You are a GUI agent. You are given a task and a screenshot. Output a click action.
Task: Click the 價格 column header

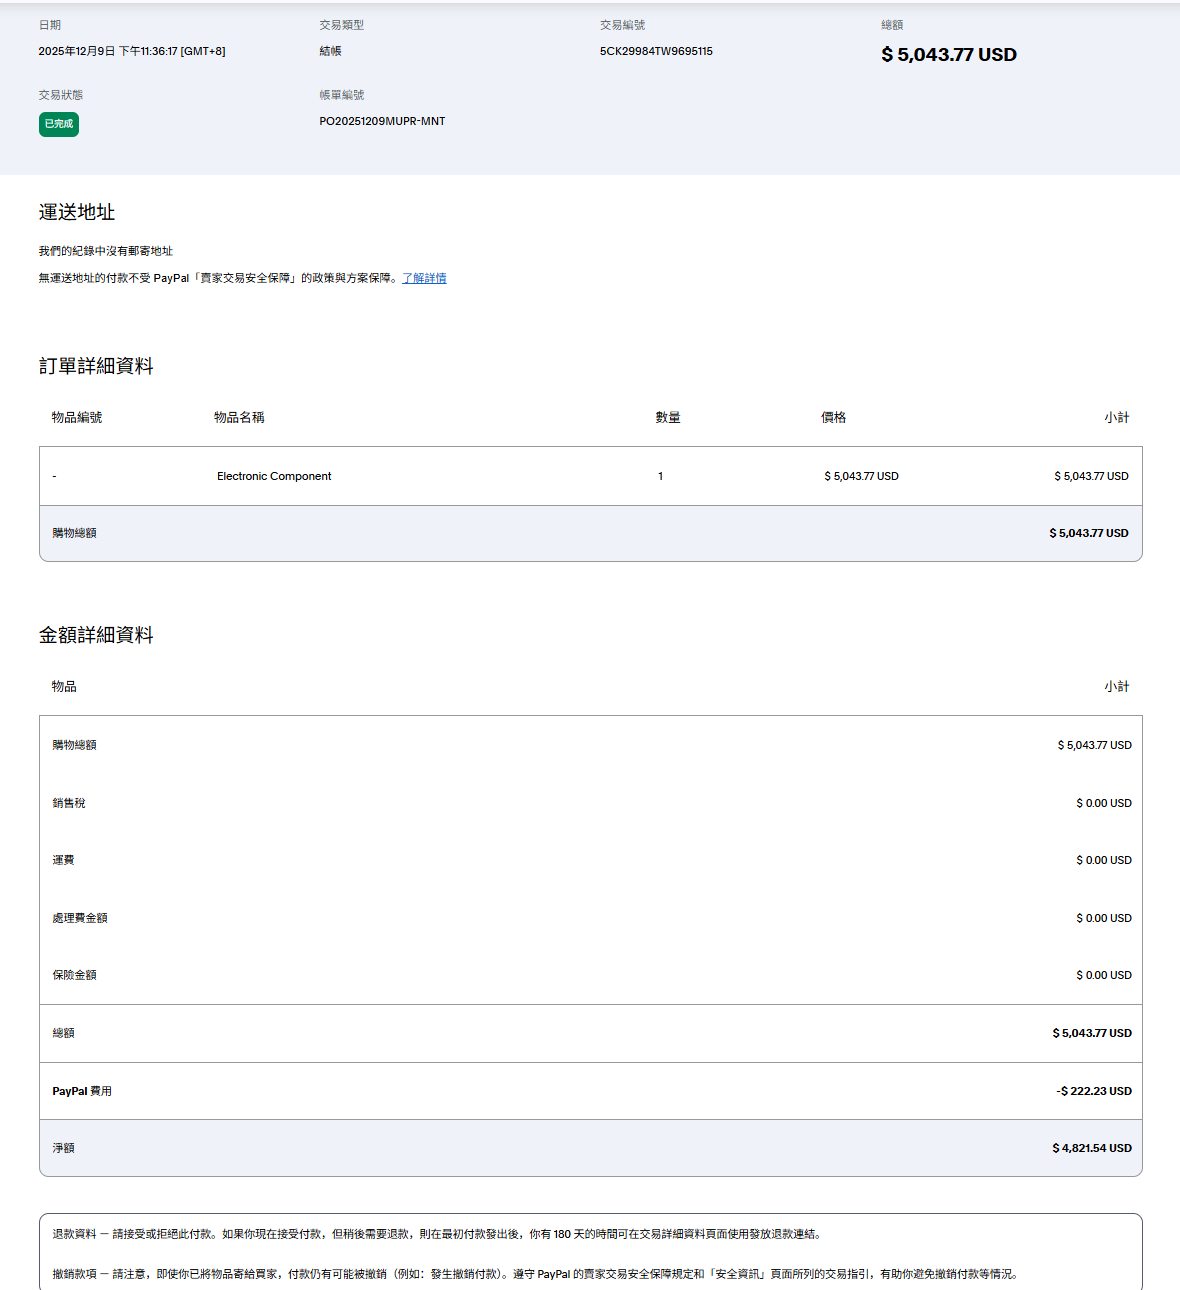click(833, 417)
